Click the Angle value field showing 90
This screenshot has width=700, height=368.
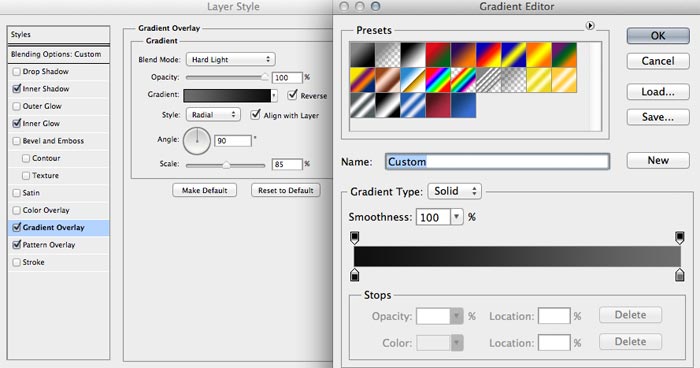point(233,141)
